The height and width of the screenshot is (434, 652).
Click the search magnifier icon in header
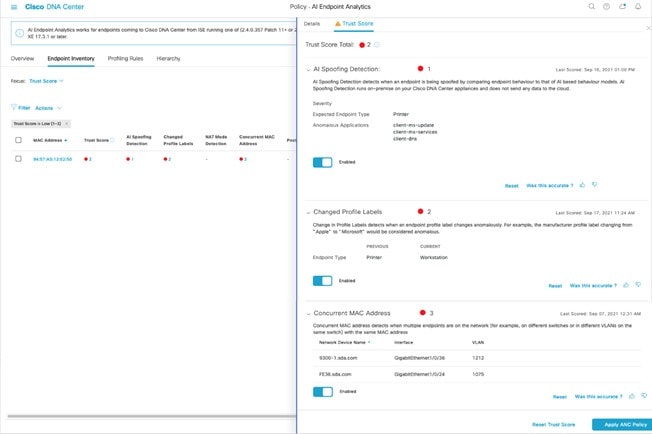click(591, 7)
